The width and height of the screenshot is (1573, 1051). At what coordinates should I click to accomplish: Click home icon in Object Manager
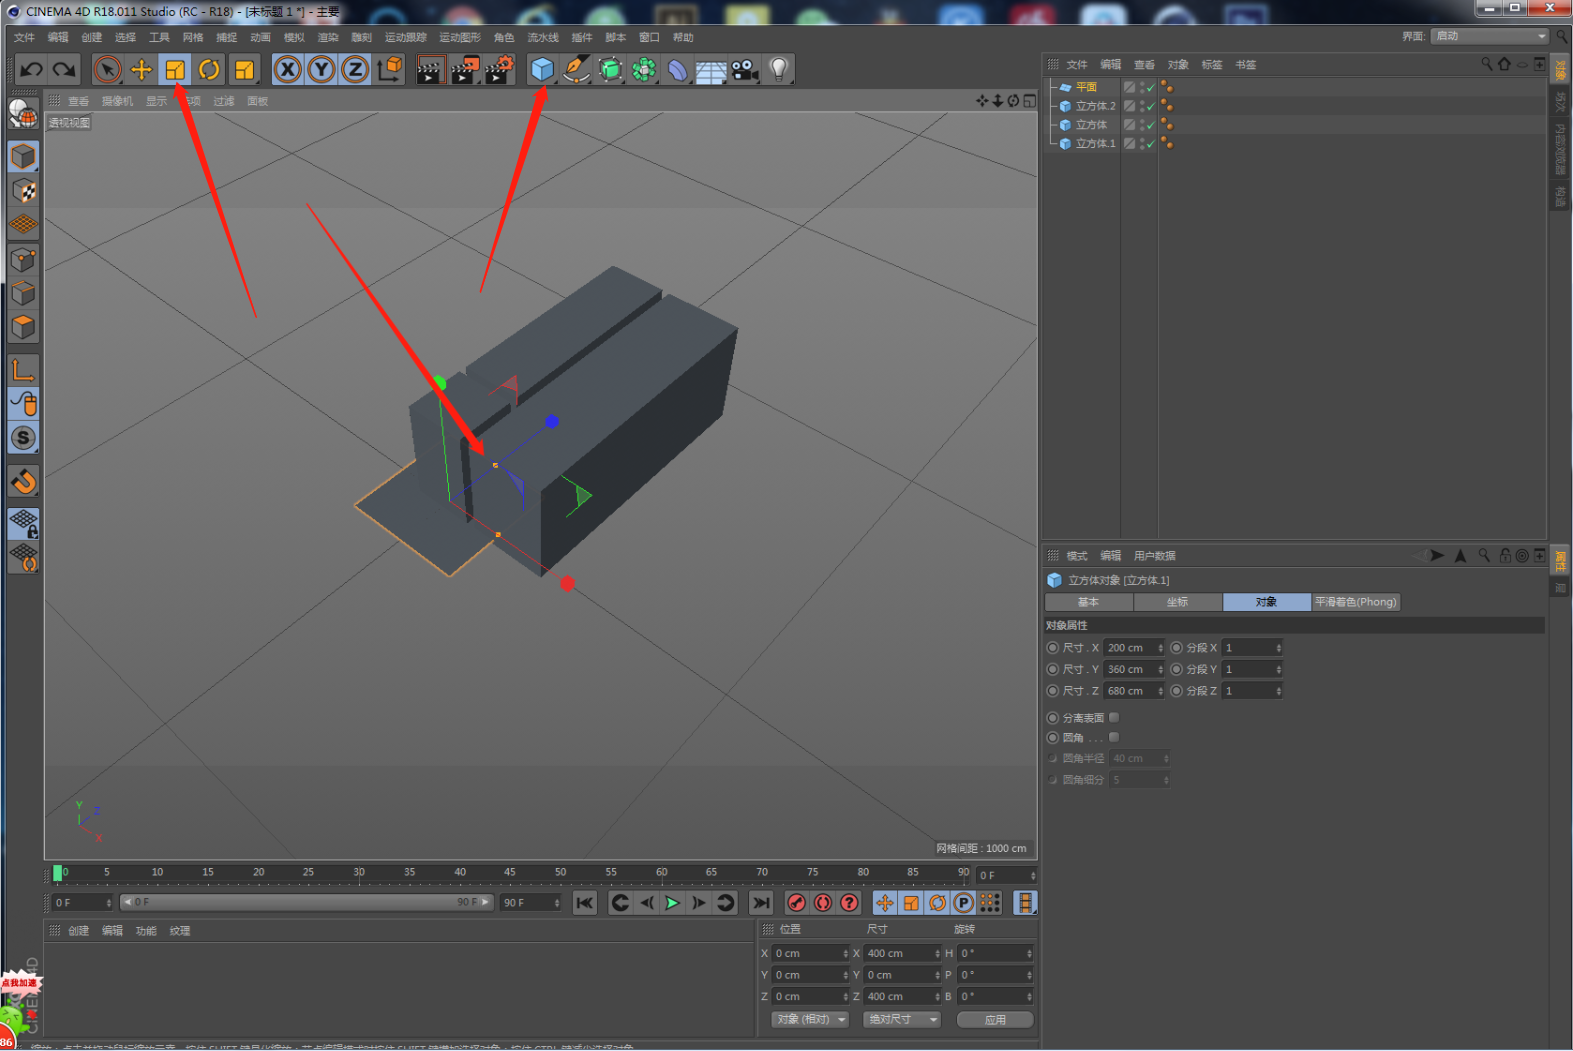(x=1504, y=64)
